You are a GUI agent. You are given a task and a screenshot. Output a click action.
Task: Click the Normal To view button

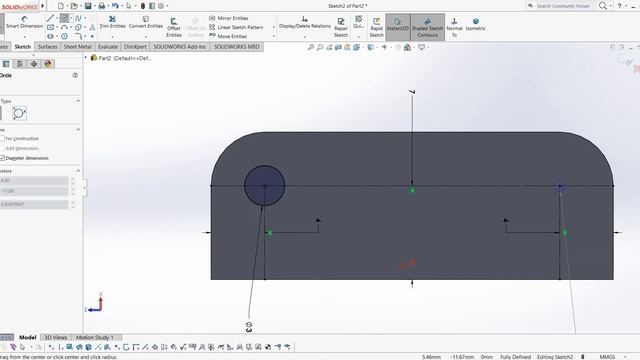[x=454, y=27]
